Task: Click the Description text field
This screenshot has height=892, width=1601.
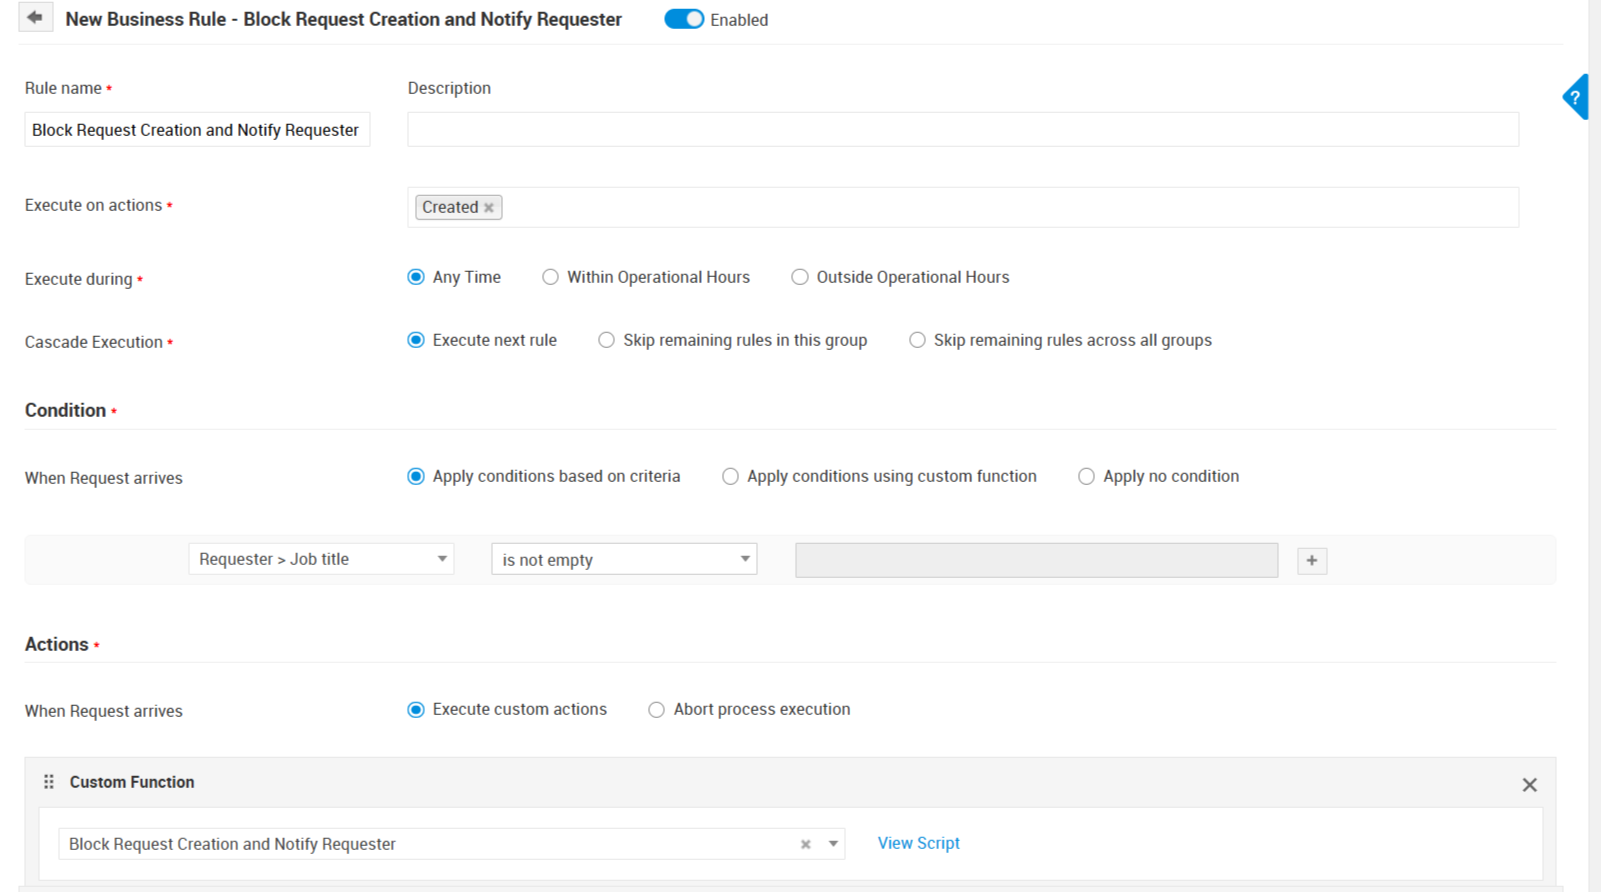Action: tap(962, 130)
